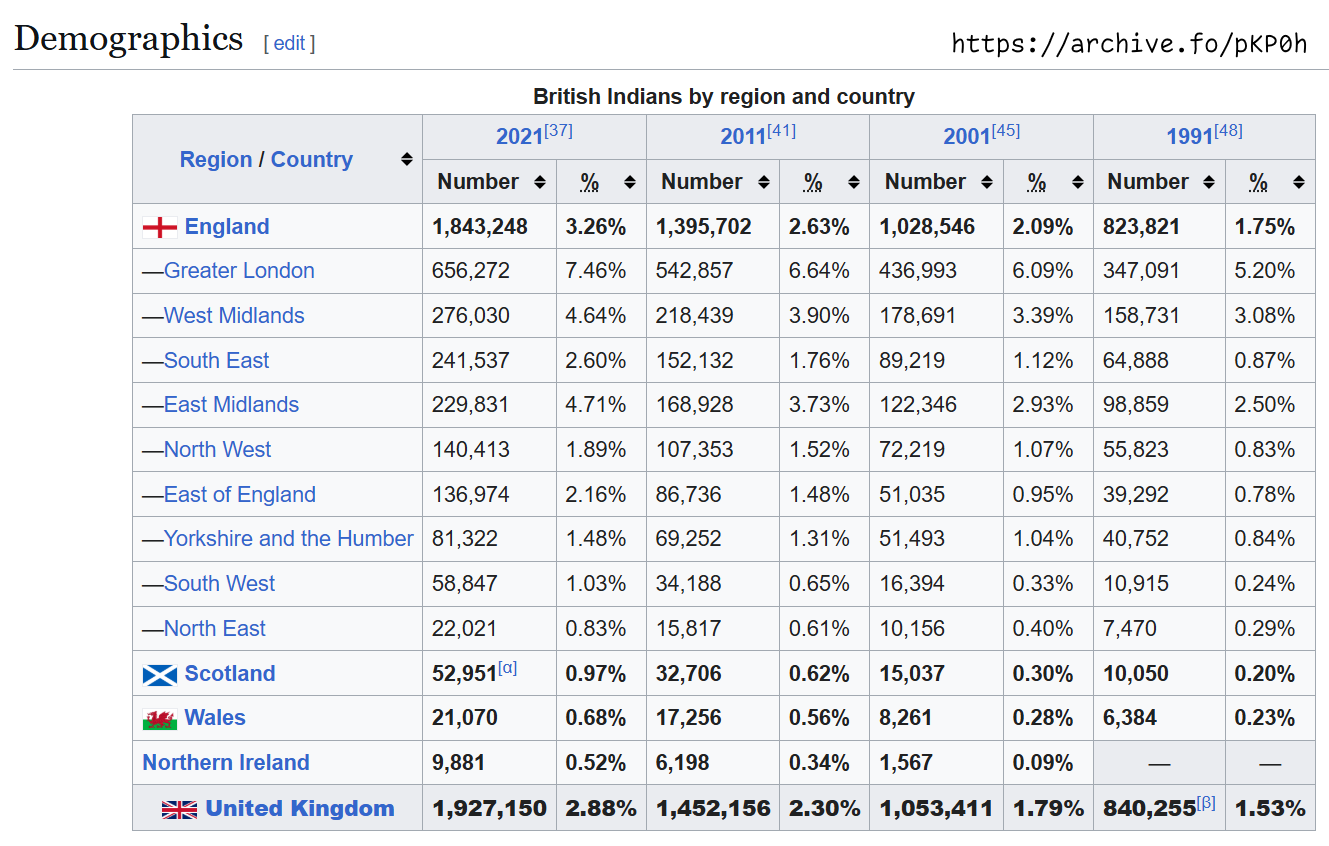This screenshot has width=1329, height=846.
Task: Select the table caption 'British Indians by region and country'
Action: click(724, 97)
